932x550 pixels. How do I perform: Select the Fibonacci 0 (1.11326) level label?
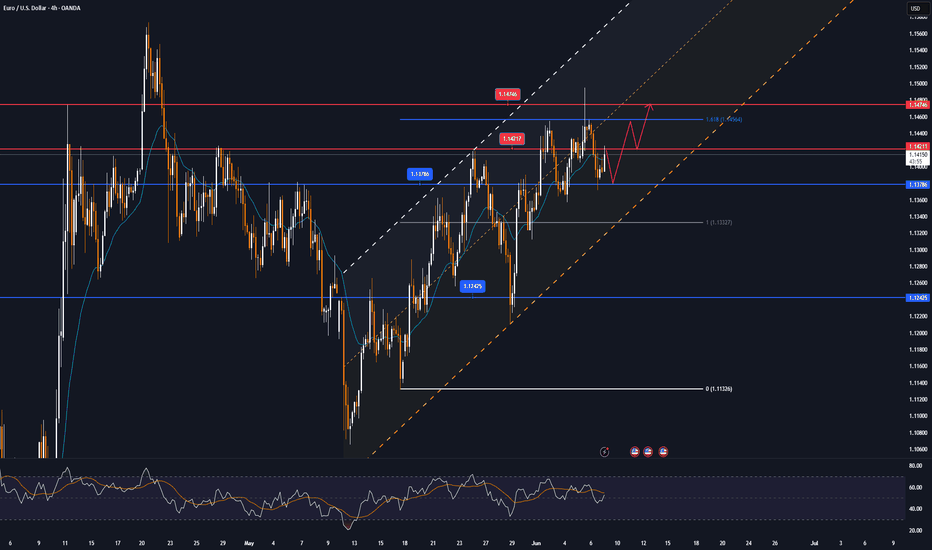719,389
